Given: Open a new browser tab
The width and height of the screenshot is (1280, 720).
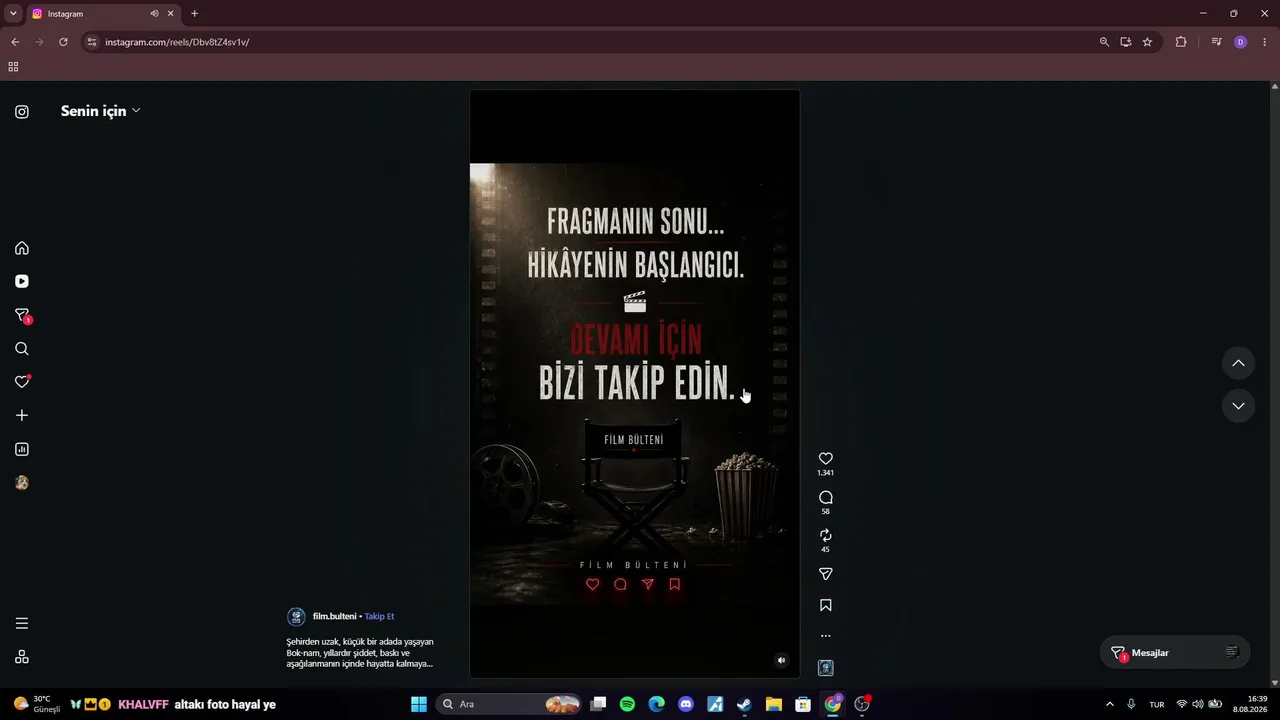Looking at the screenshot, I should point(194,14).
